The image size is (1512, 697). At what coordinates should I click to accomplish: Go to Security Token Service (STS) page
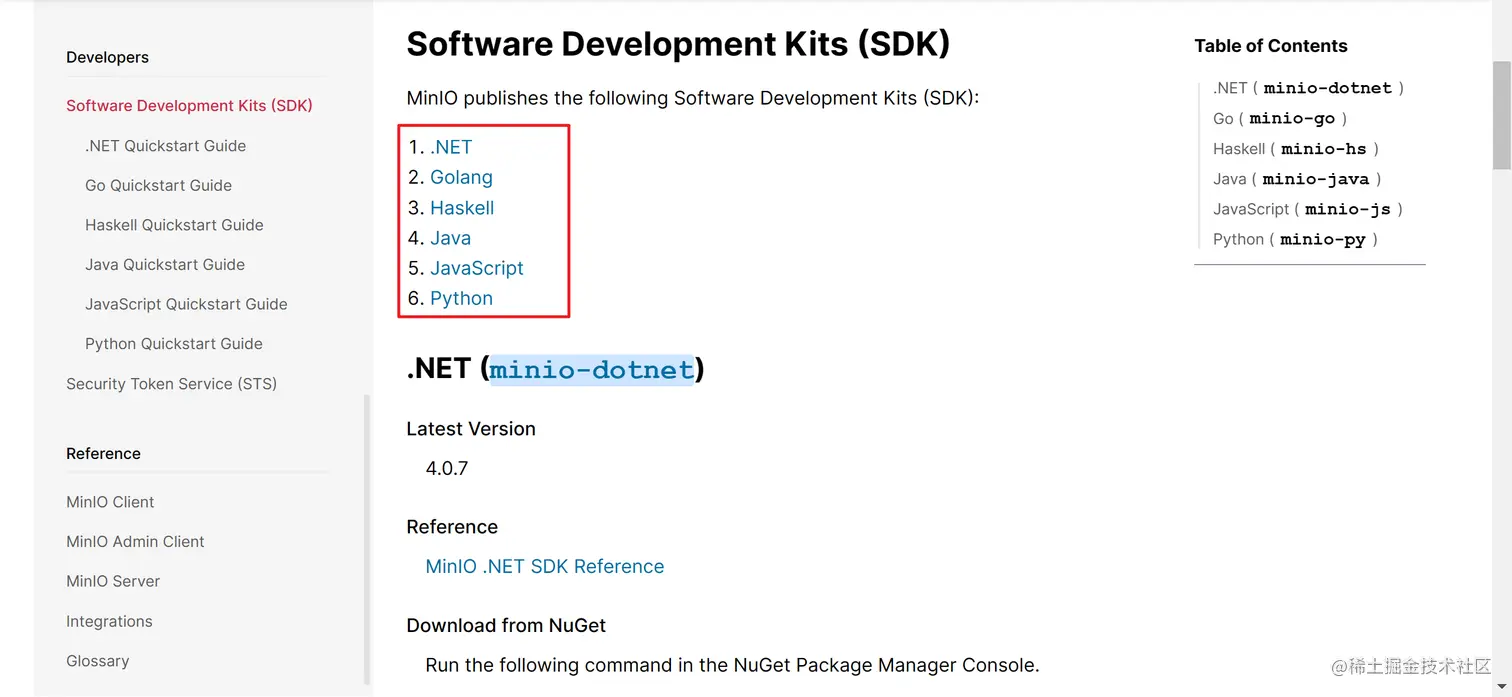171,384
